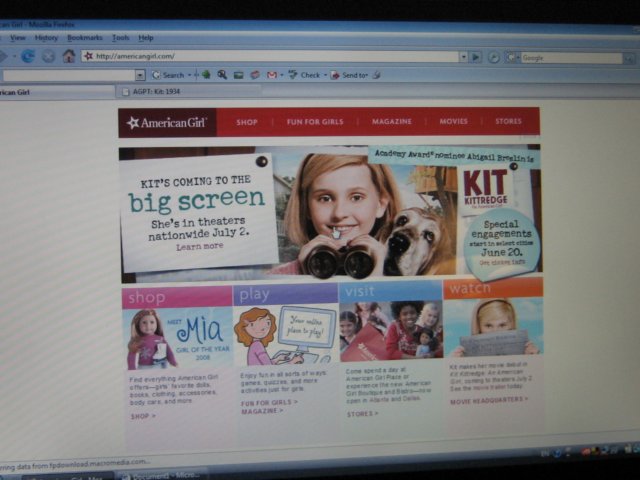Open the Google toolbar search box dropdown
Viewport: 640px width, 480px height.
click(140, 76)
